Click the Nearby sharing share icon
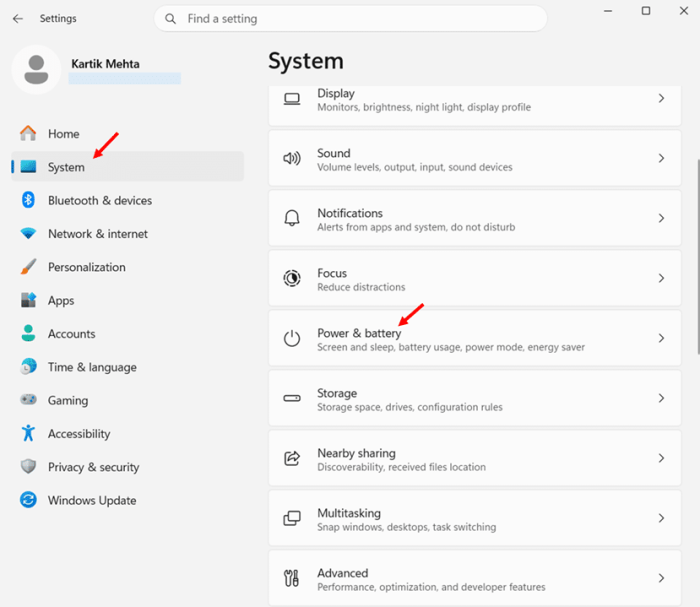Image resolution: width=700 pixels, height=607 pixels. 292,458
